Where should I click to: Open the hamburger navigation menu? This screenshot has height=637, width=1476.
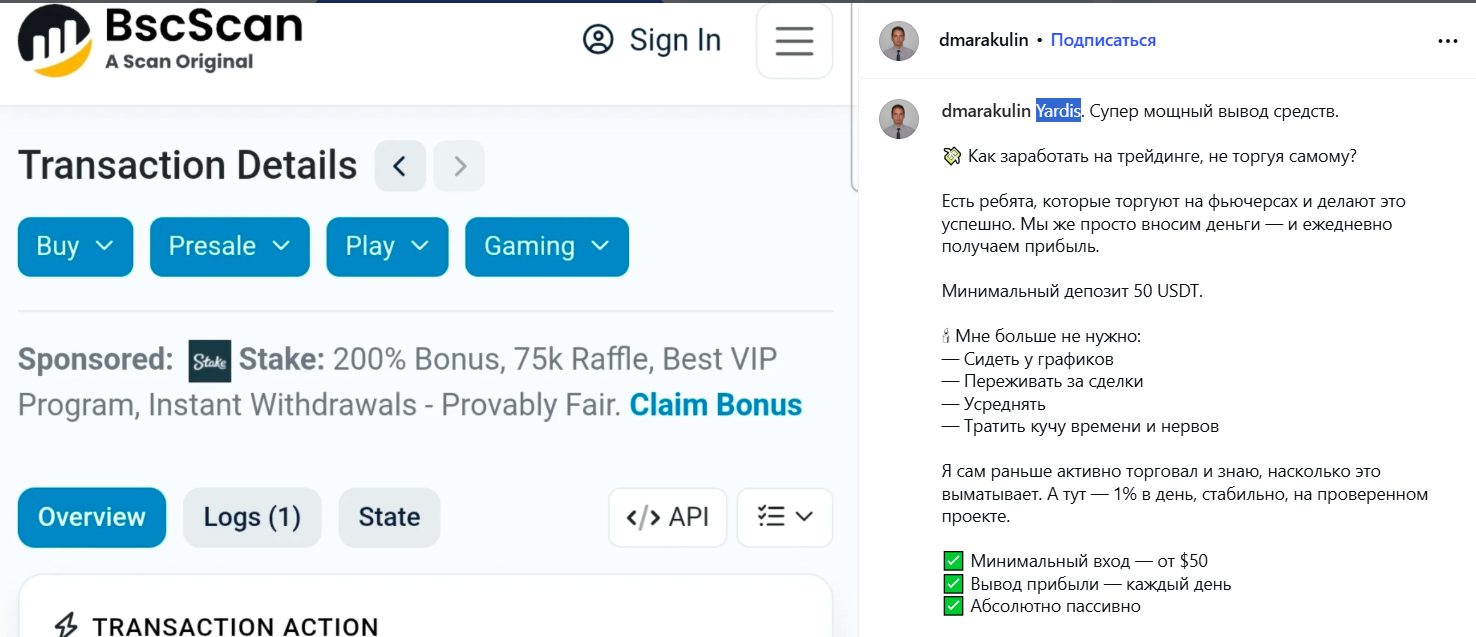[x=794, y=41]
